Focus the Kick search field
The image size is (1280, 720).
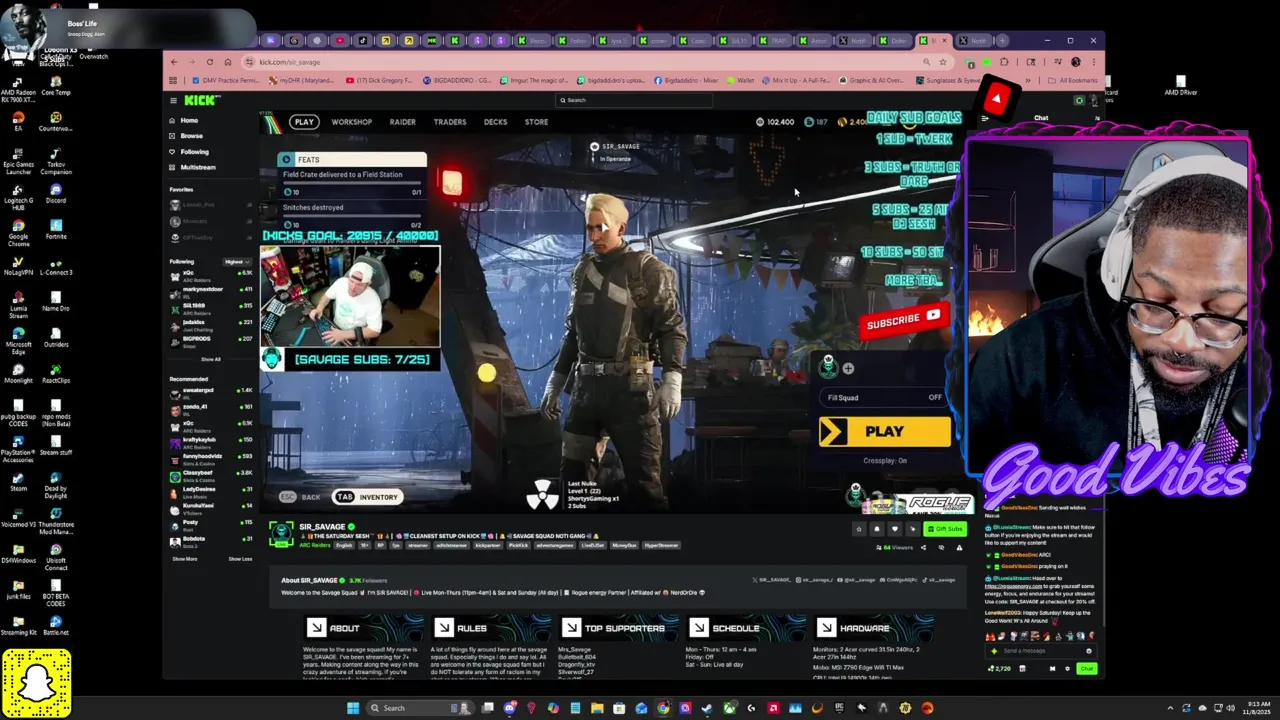pyautogui.click(x=634, y=100)
